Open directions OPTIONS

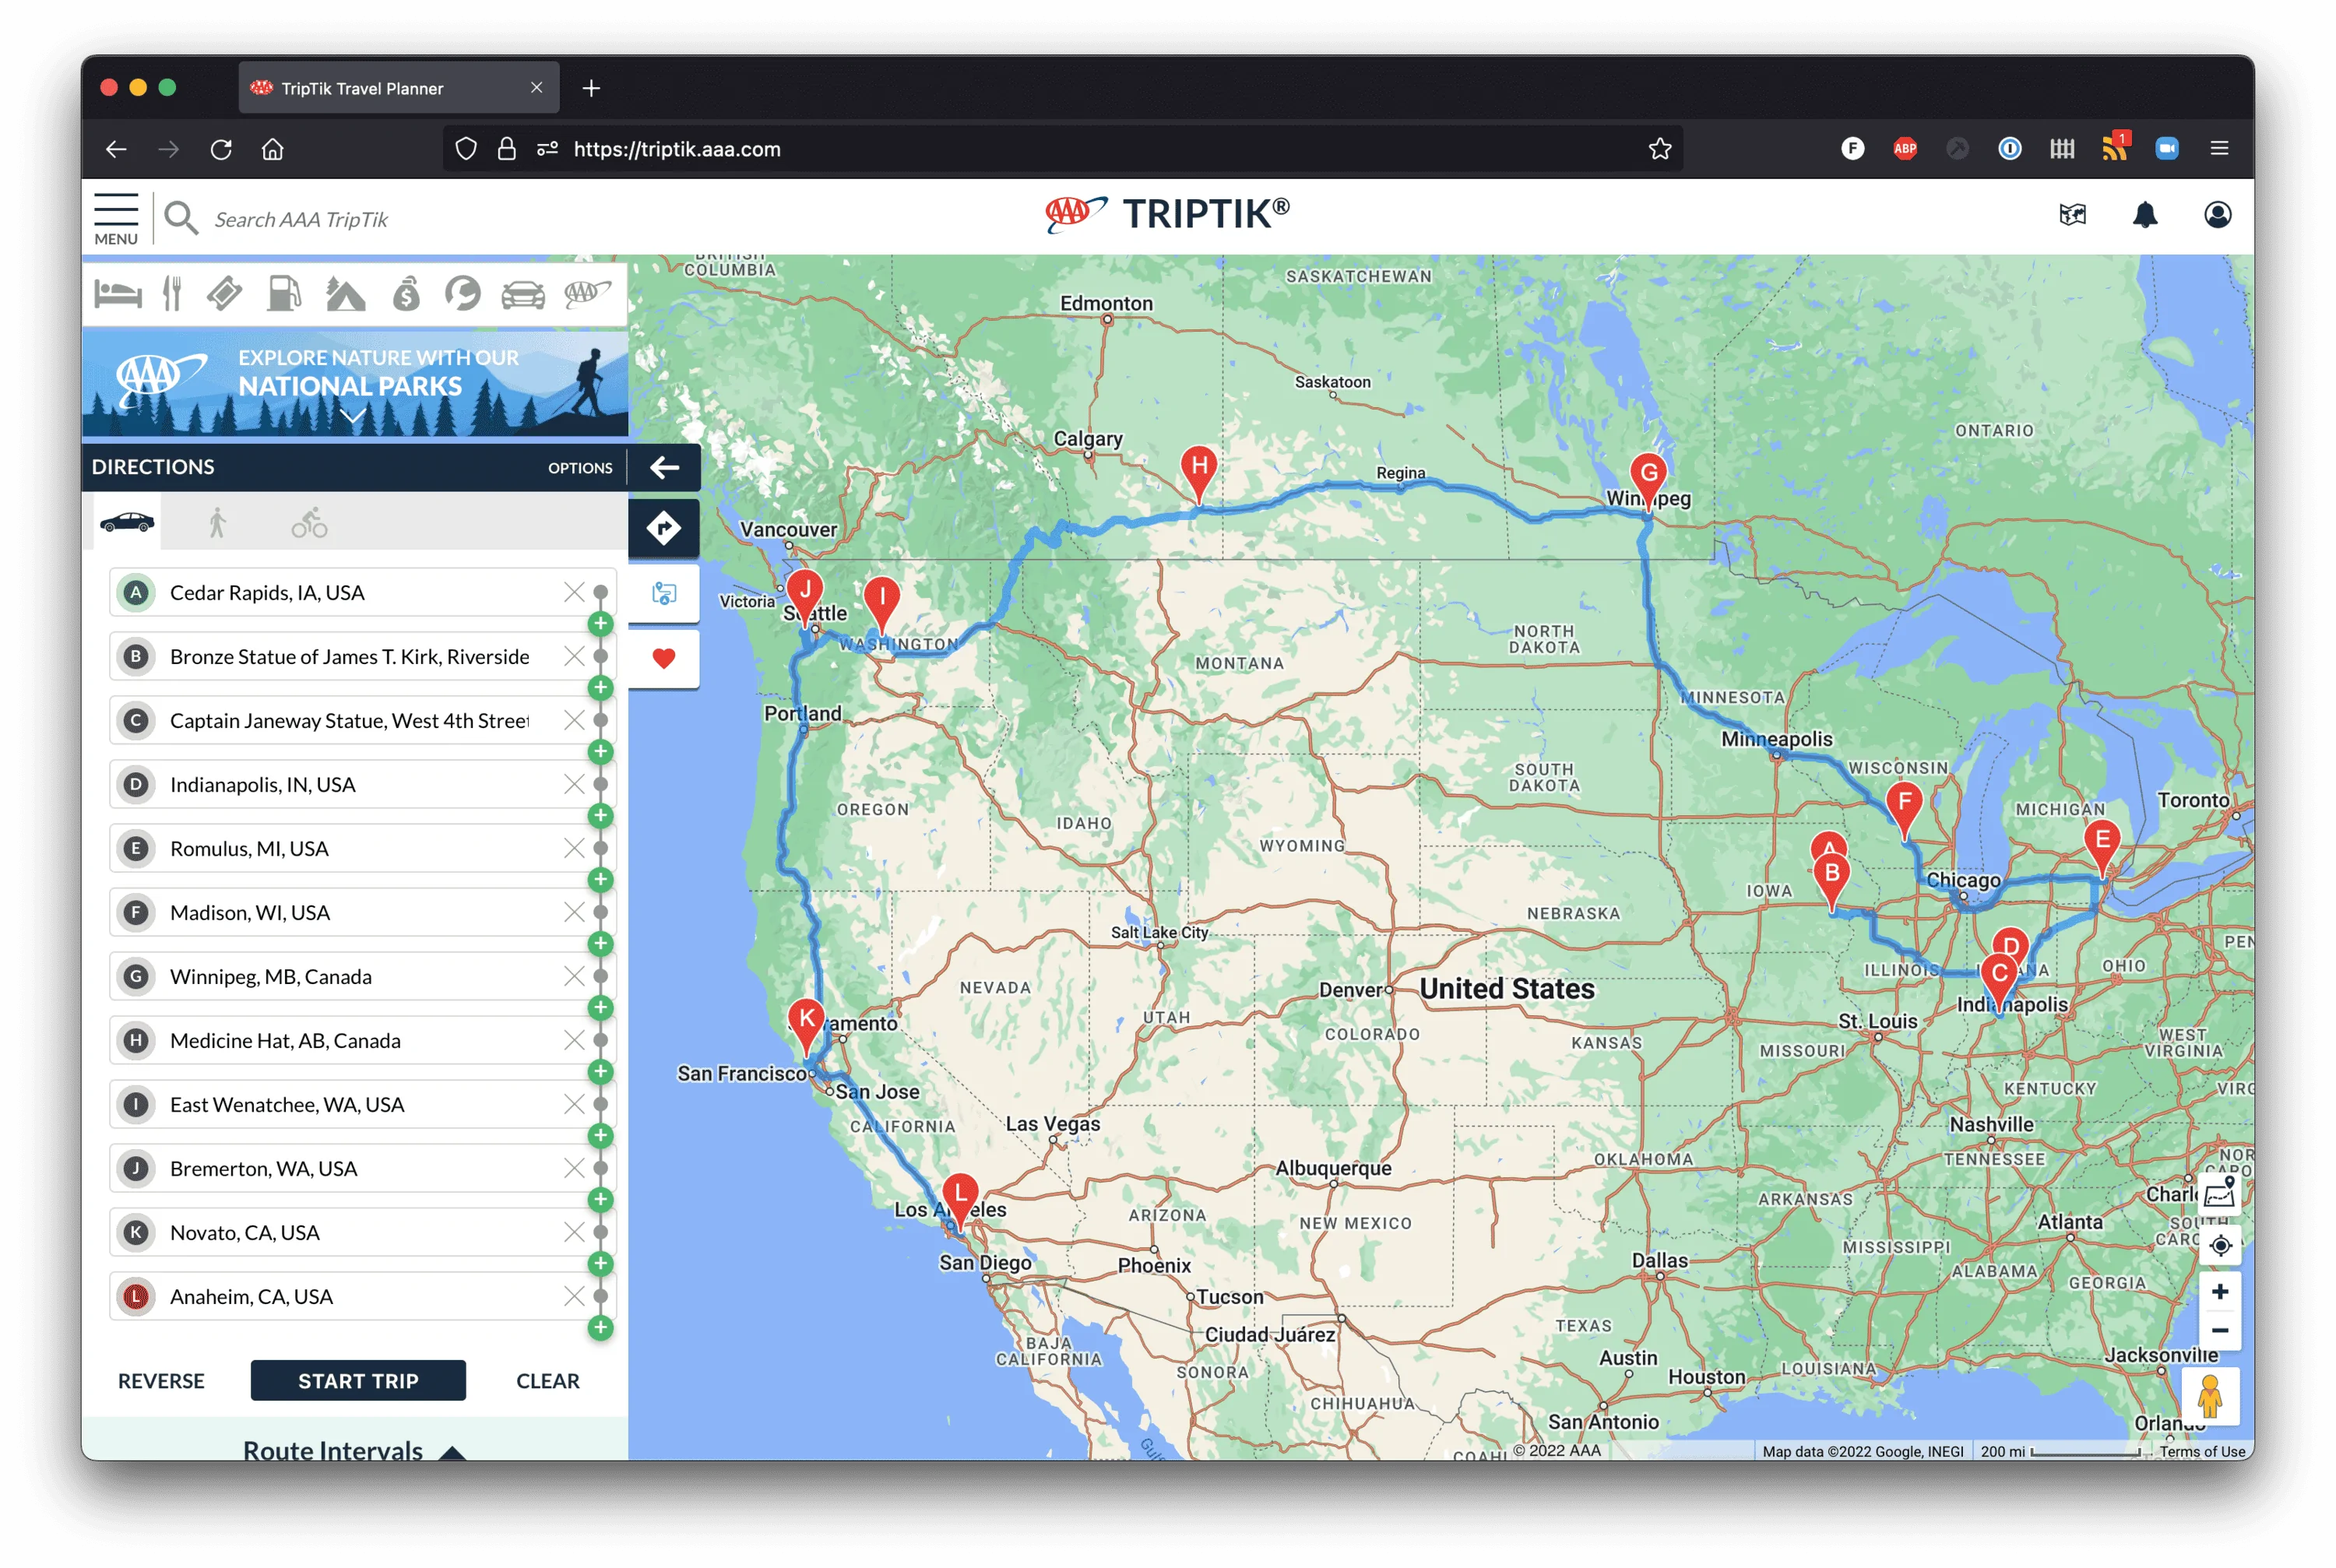click(580, 468)
